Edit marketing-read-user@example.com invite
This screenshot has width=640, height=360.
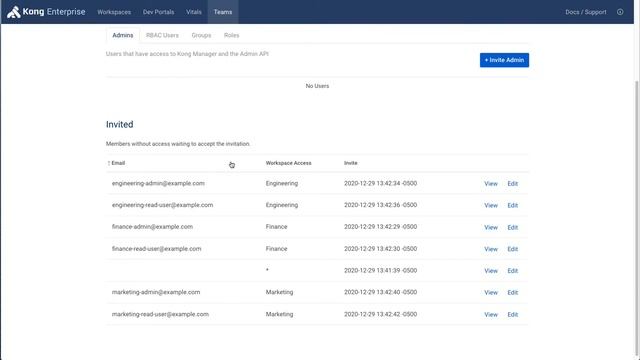pyautogui.click(x=513, y=315)
